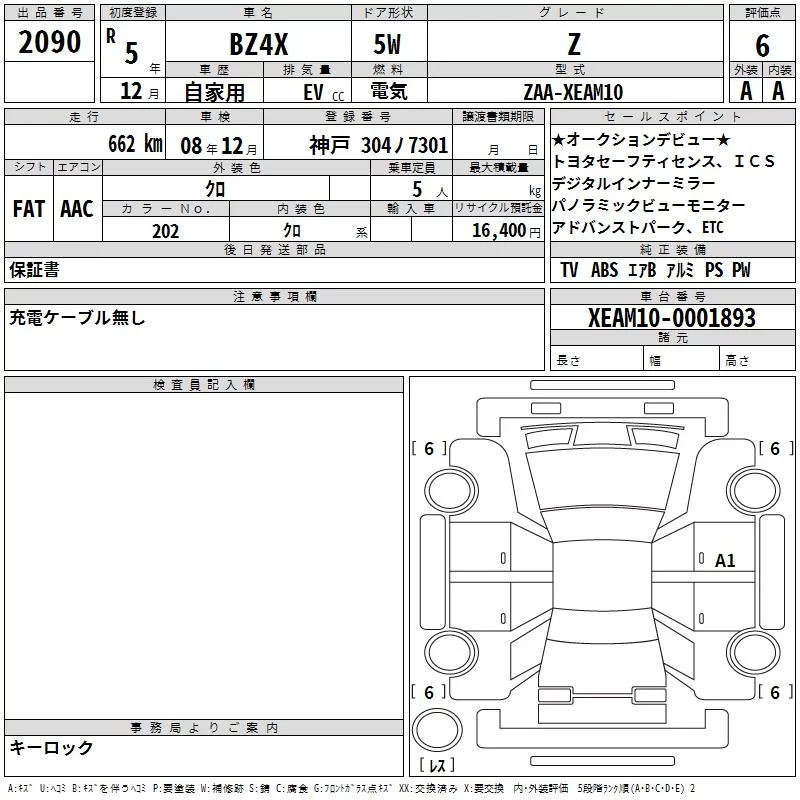This screenshot has width=800, height=800.
Task: Click the [レス] marker below the diagram
Action: pos(436,766)
